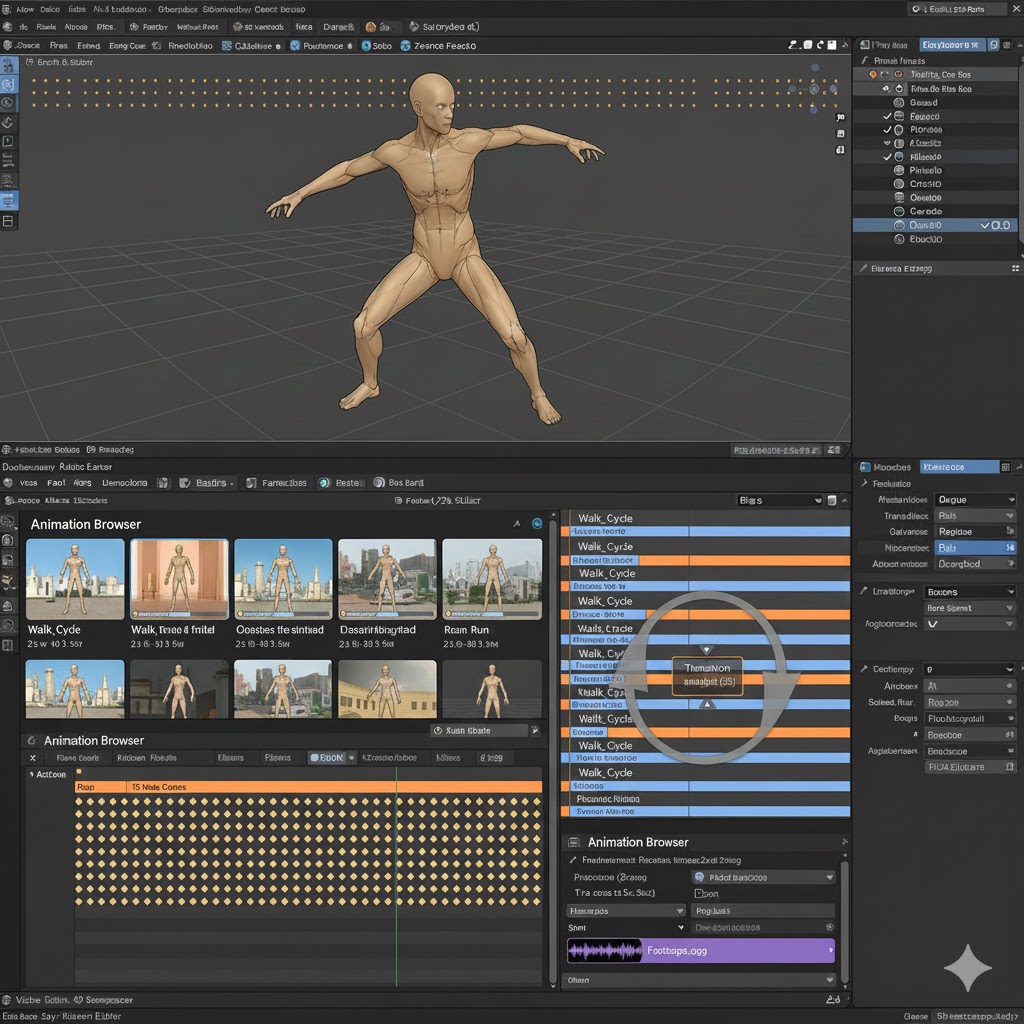Open the Bias dropdown above the track list
1024x1024 pixels.
click(x=779, y=500)
